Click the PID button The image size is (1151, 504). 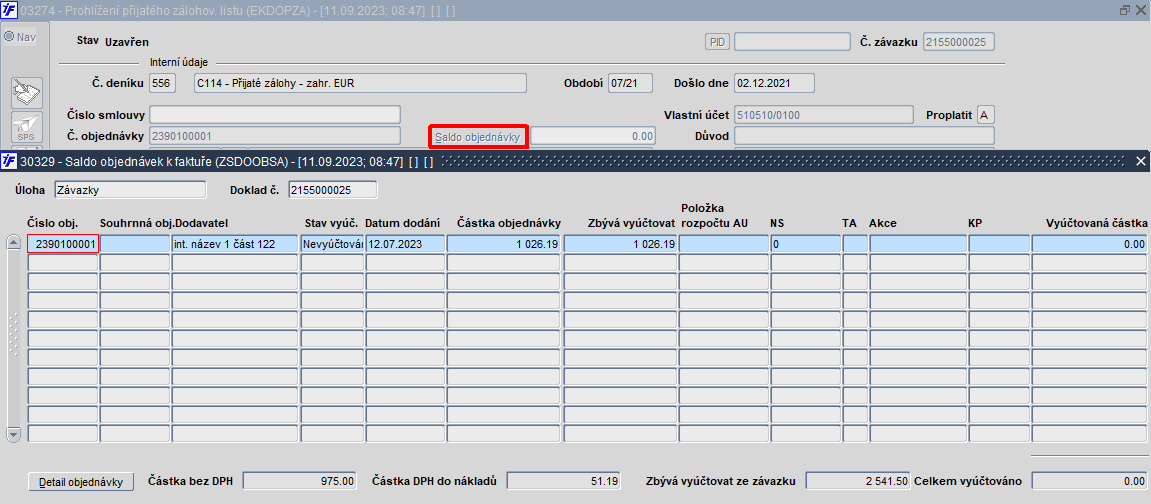[x=716, y=42]
